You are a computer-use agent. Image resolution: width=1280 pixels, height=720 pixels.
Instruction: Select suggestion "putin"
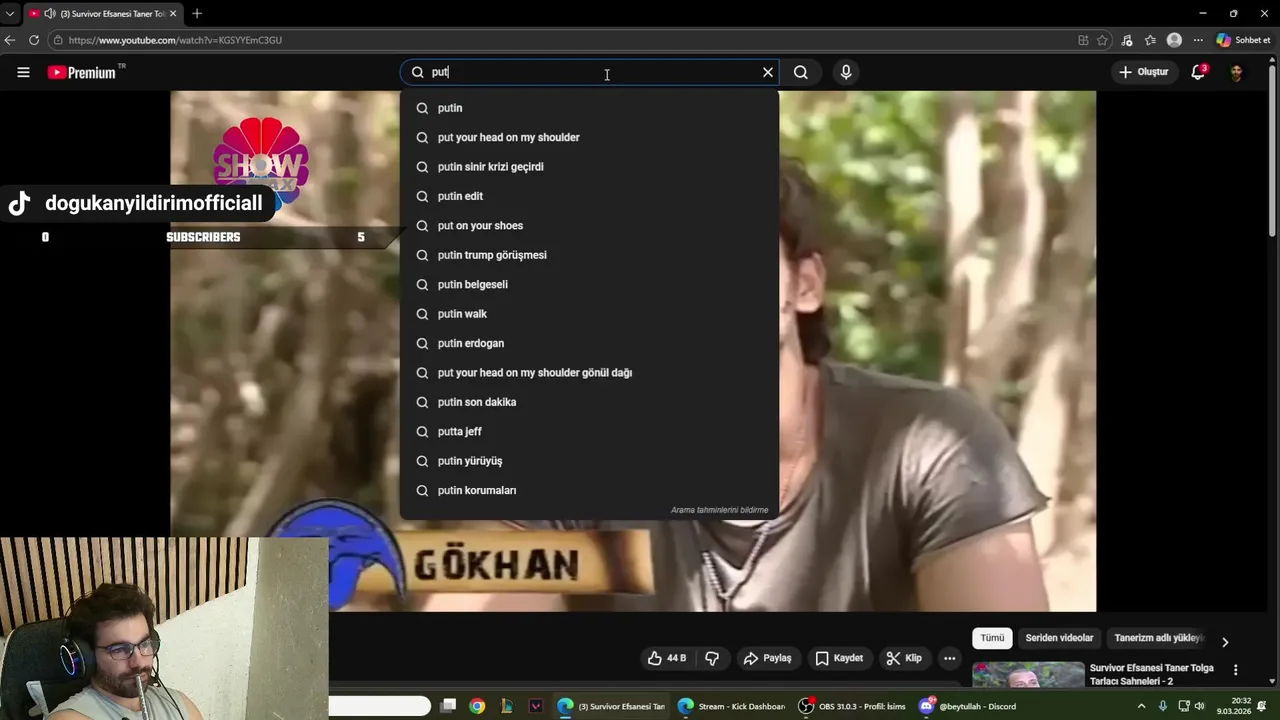(589, 108)
